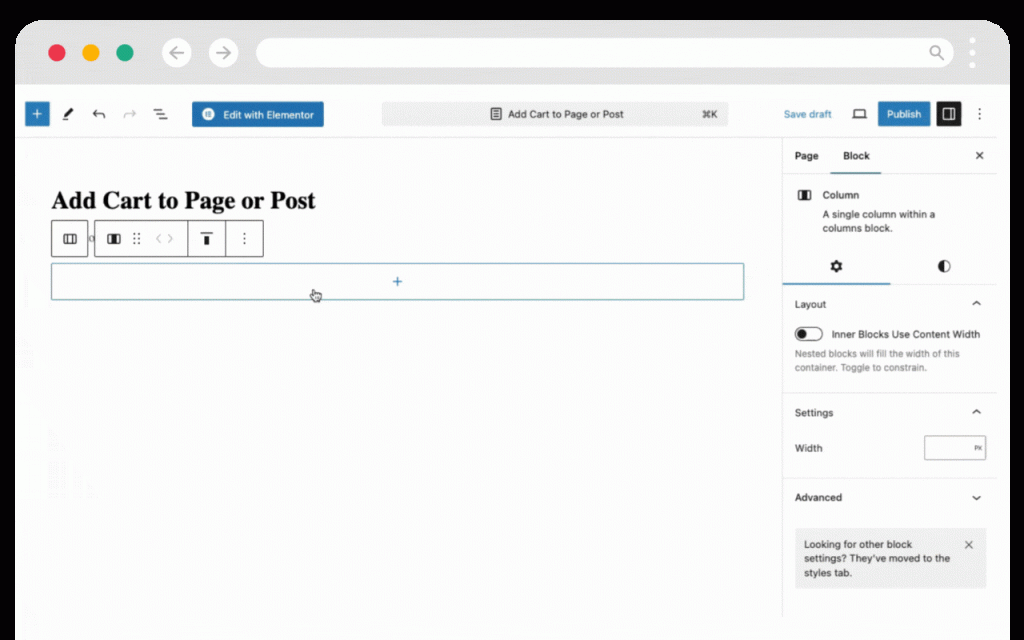Viewport: 1024px width, 640px height.
Task: Toggle the Settings sidebar panel icon
Action: coord(948,114)
